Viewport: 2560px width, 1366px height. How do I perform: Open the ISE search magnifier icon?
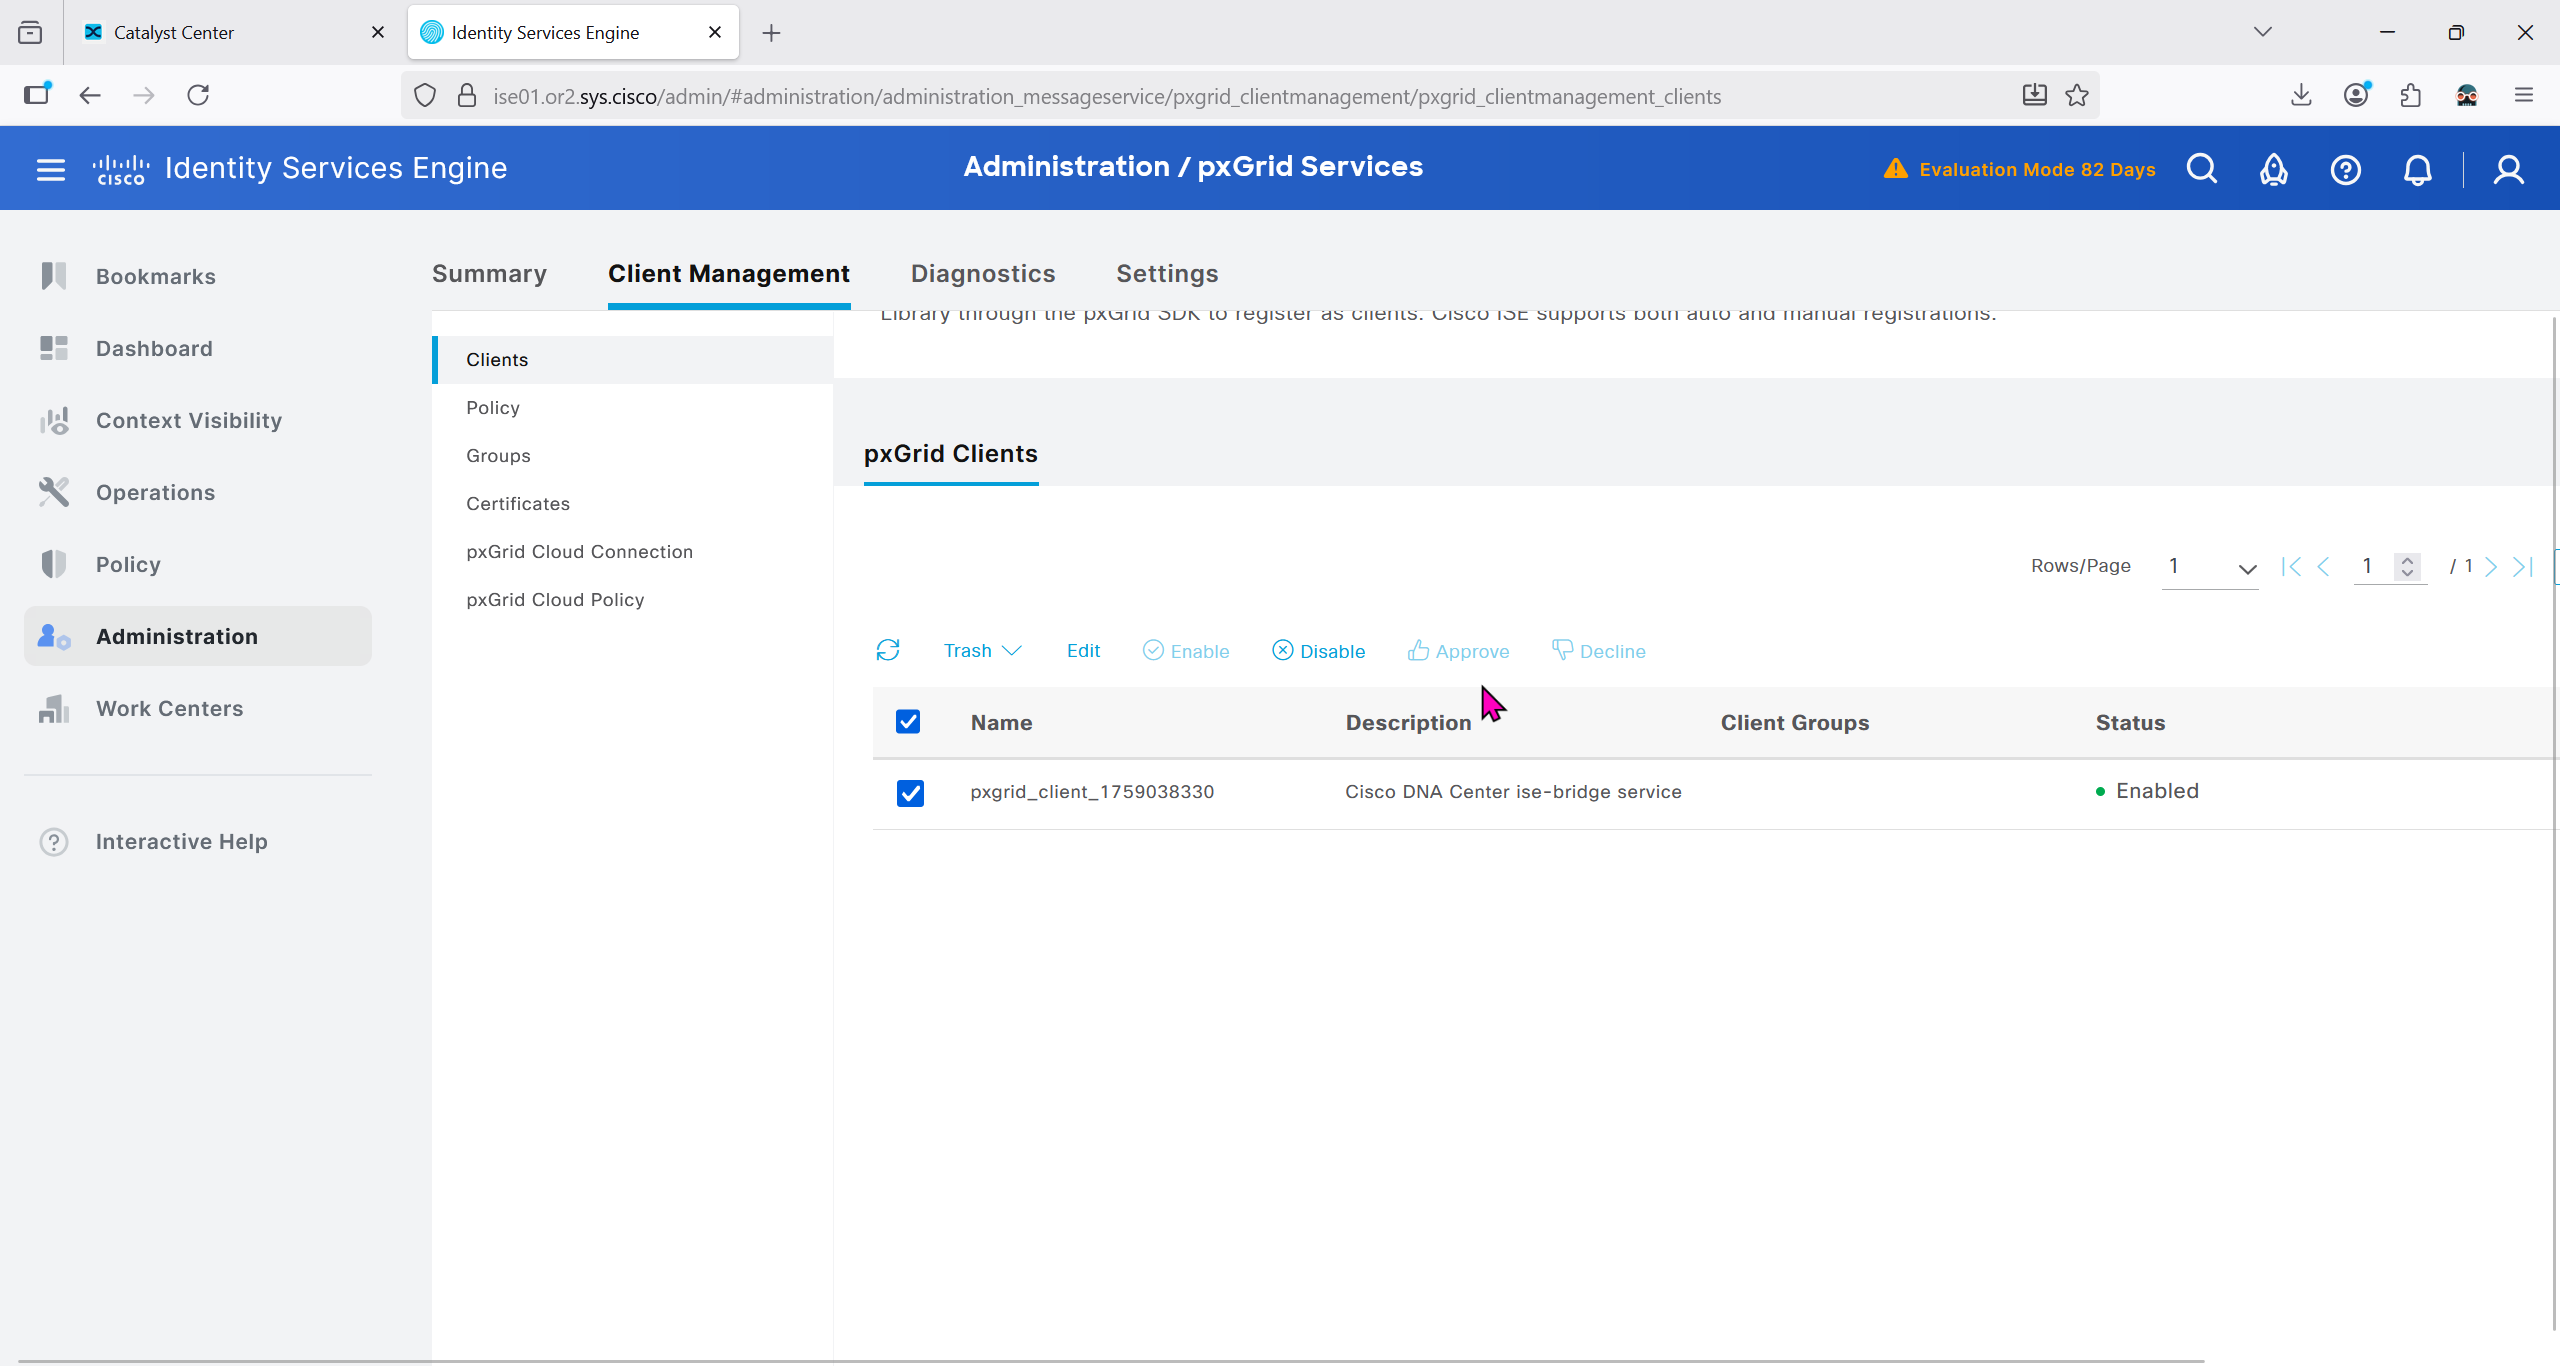2202,169
